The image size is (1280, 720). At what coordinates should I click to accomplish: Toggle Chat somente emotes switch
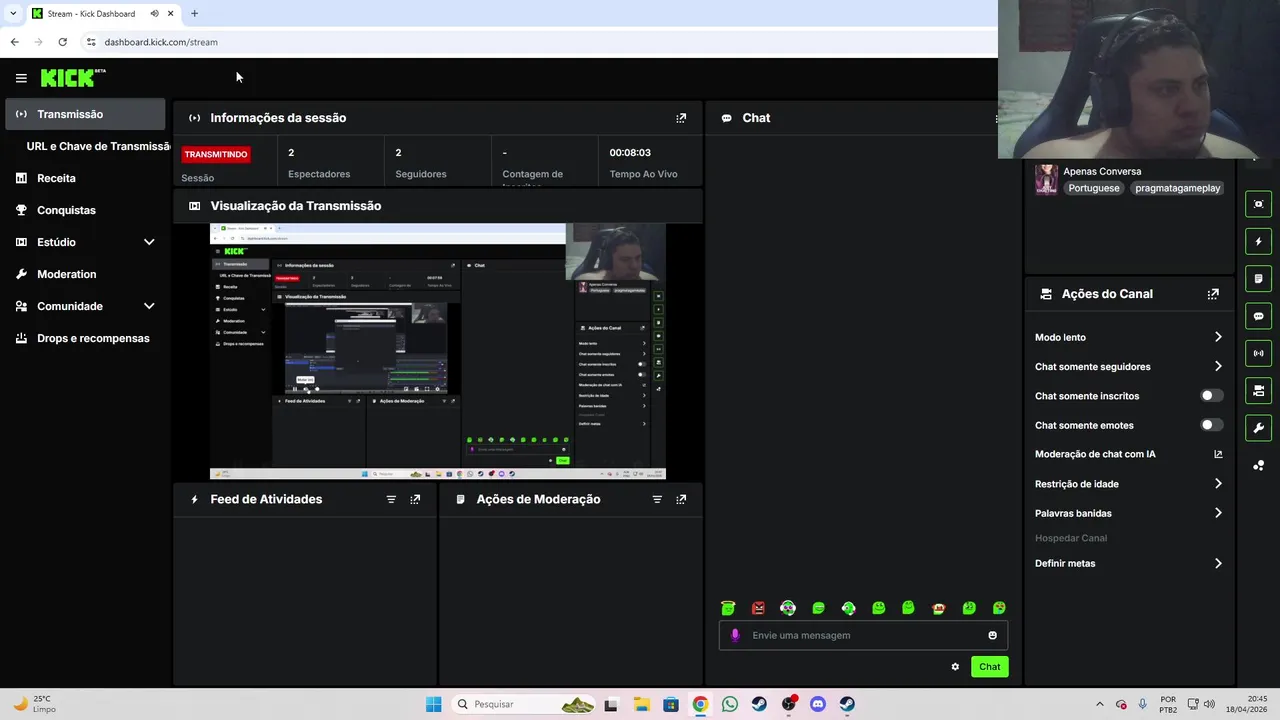pyautogui.click(x=1211, y=425)
